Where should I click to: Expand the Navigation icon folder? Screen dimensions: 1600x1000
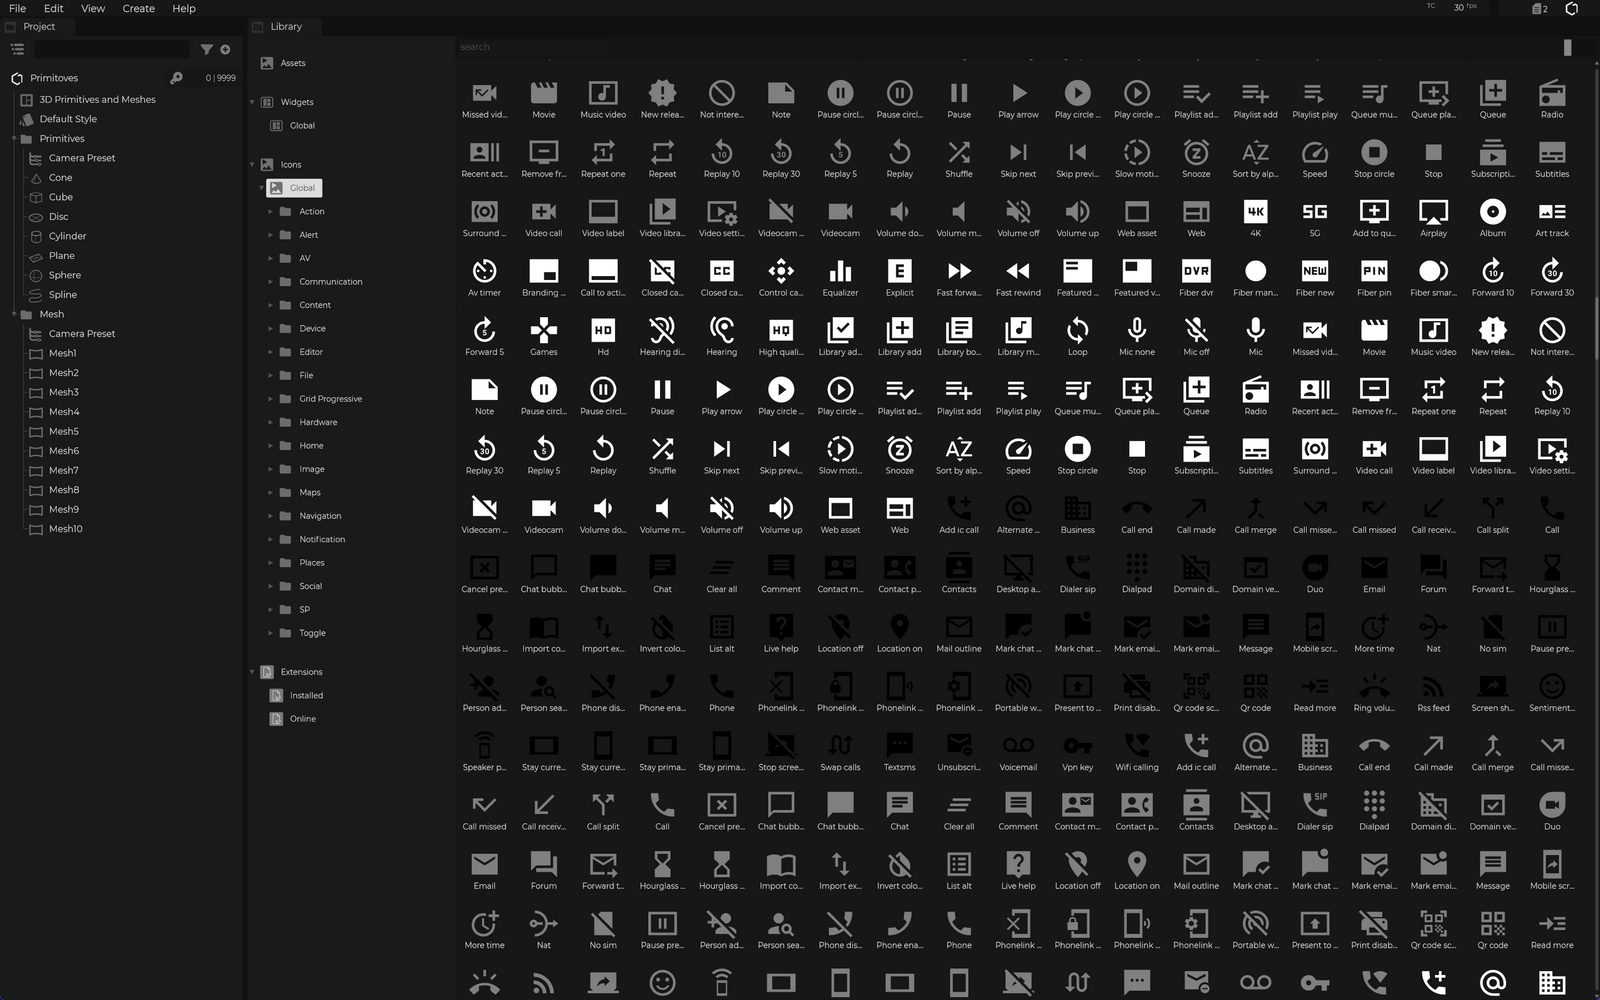(x=270, y=516)
